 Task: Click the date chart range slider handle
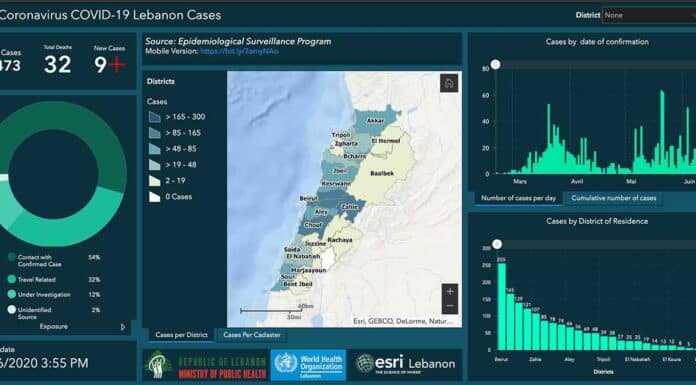496,65
